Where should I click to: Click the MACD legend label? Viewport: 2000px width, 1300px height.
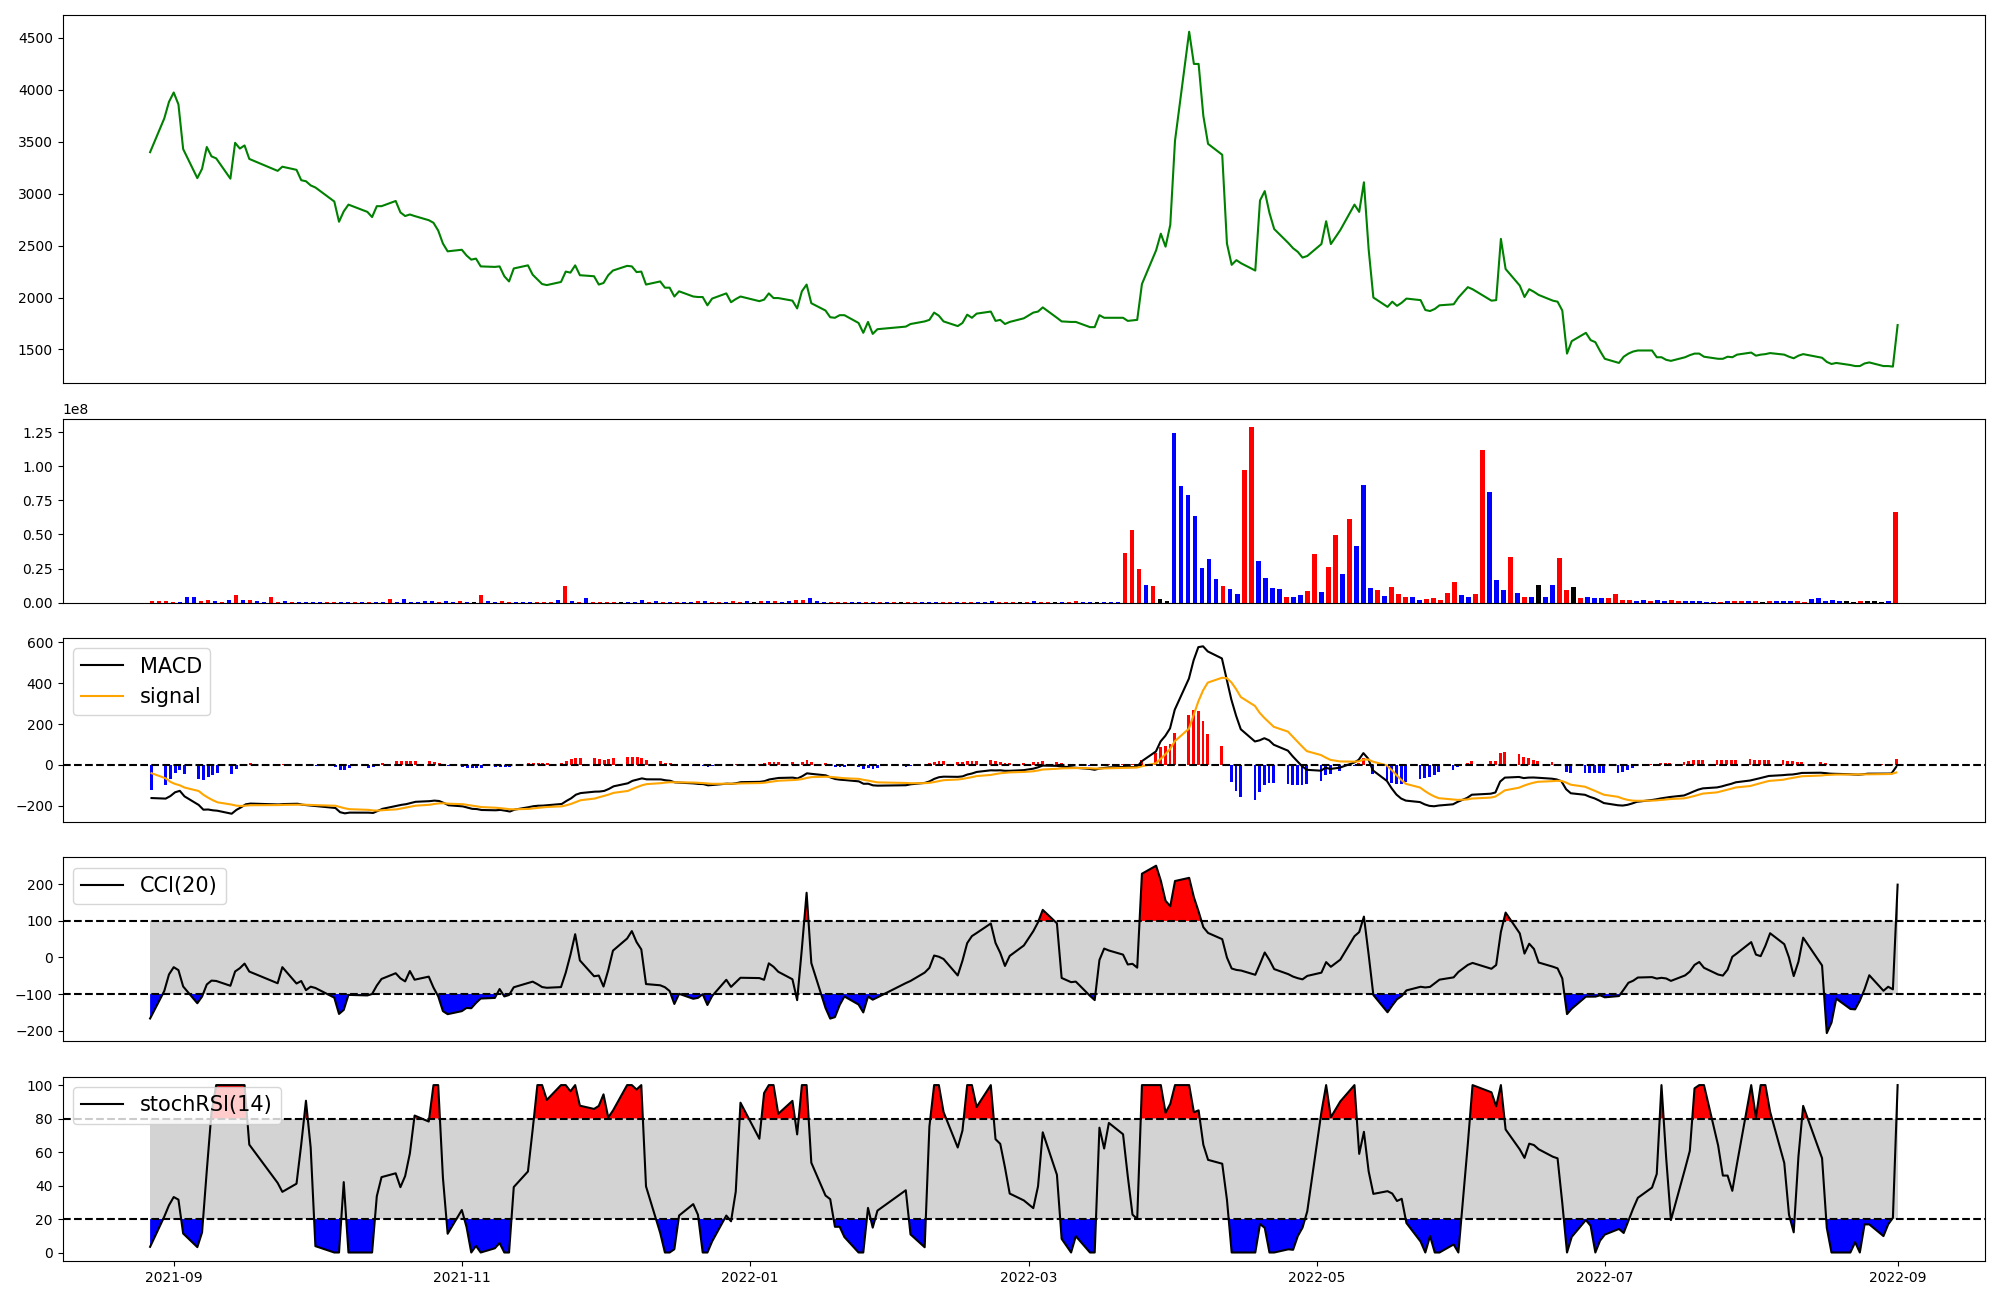coord(170,666)
